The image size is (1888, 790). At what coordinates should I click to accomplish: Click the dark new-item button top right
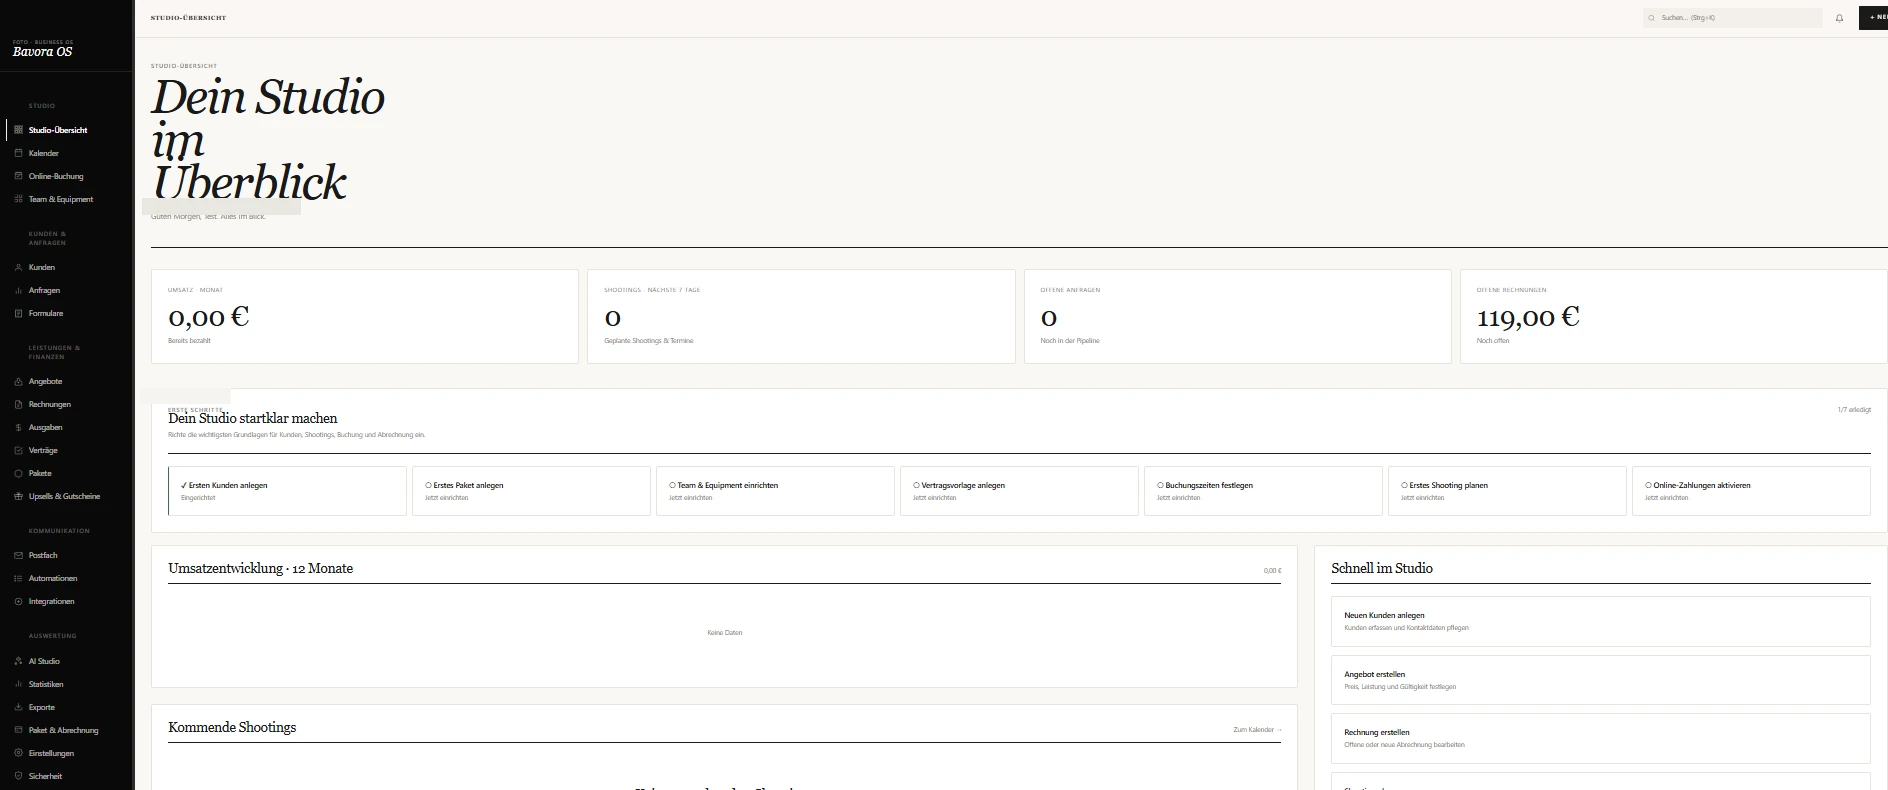point(1873,18)
